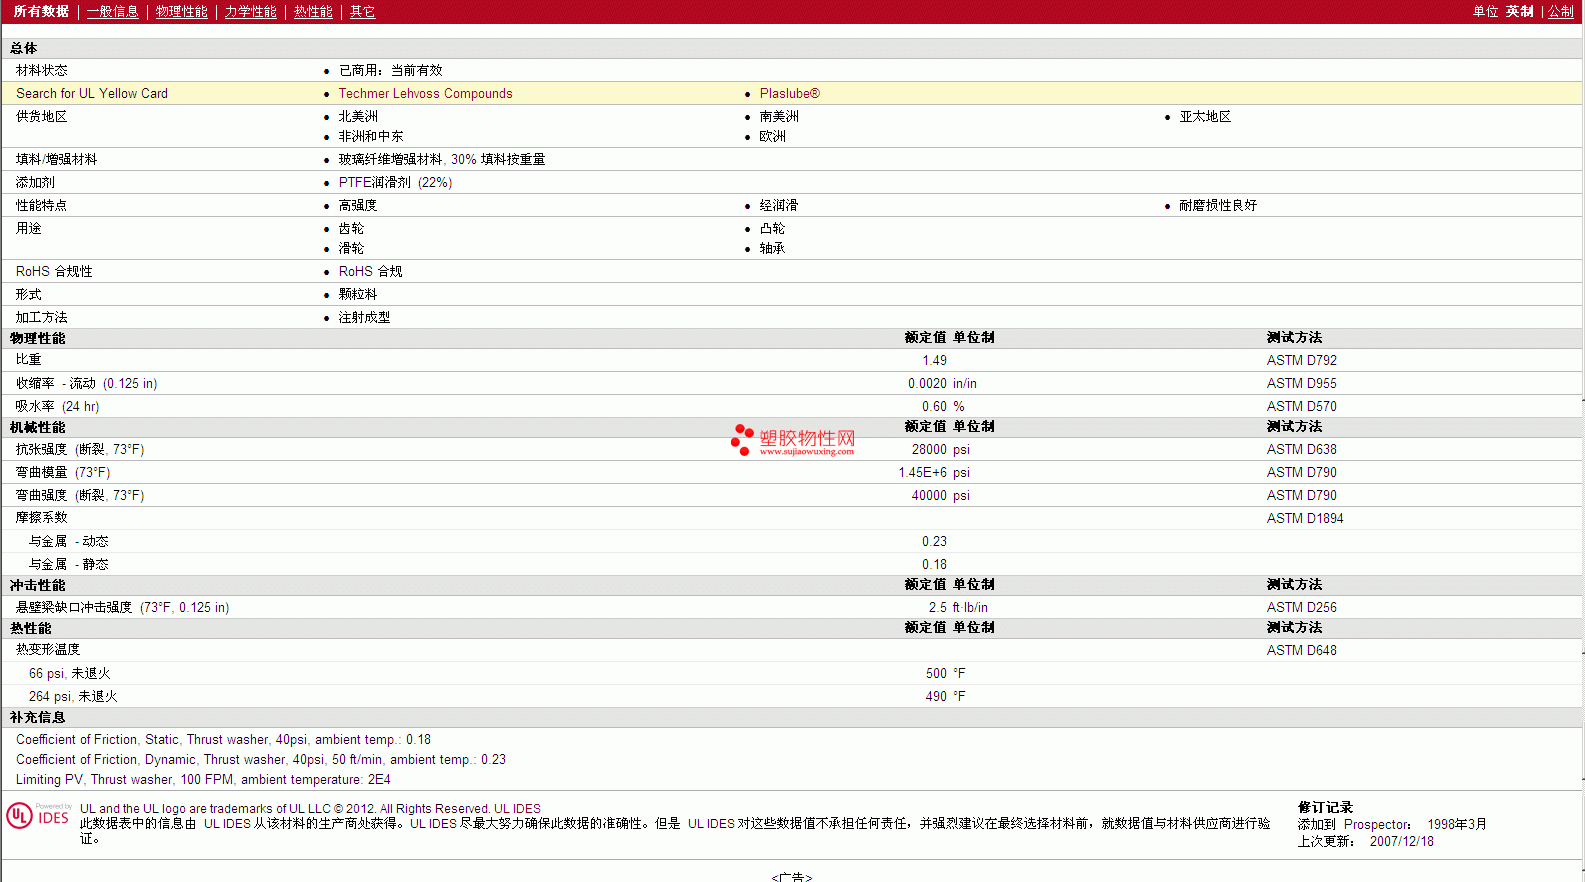Click ASTM D792 test method
Screen dimensions: 1585x882
[x=1302, y=361]
